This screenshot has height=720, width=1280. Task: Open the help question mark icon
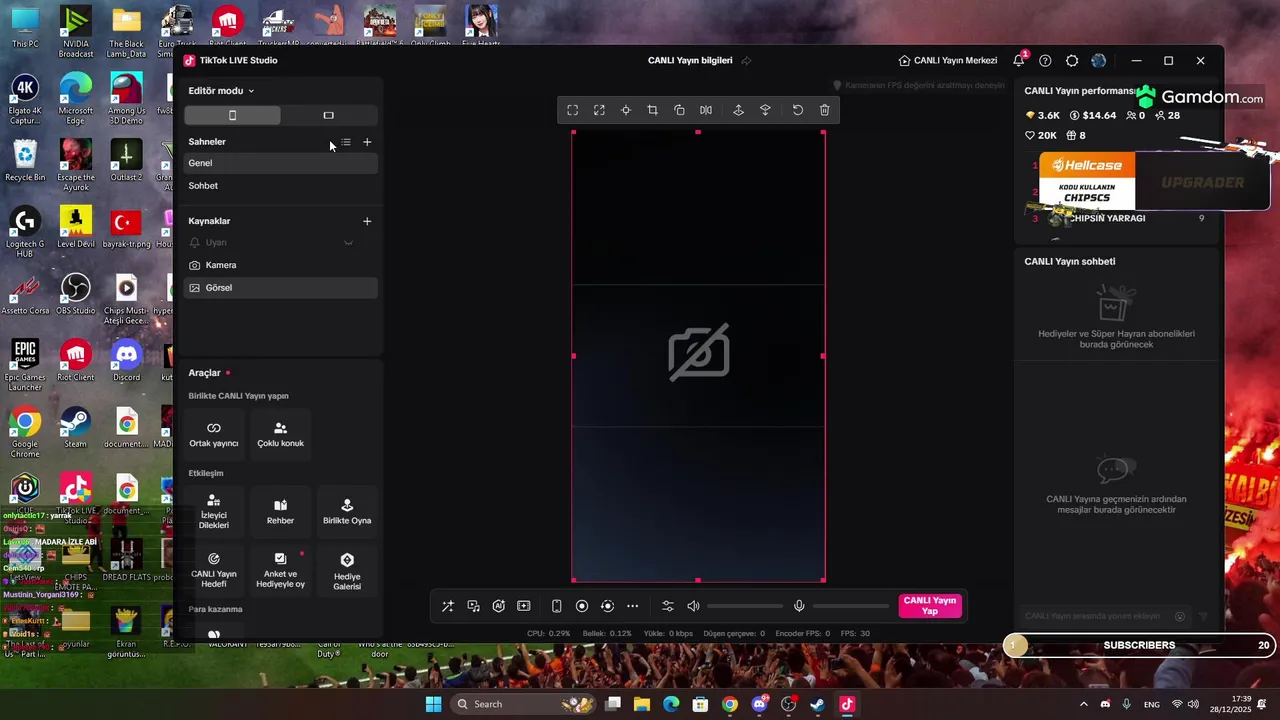pyautogui.click(x=1045, y=61)
